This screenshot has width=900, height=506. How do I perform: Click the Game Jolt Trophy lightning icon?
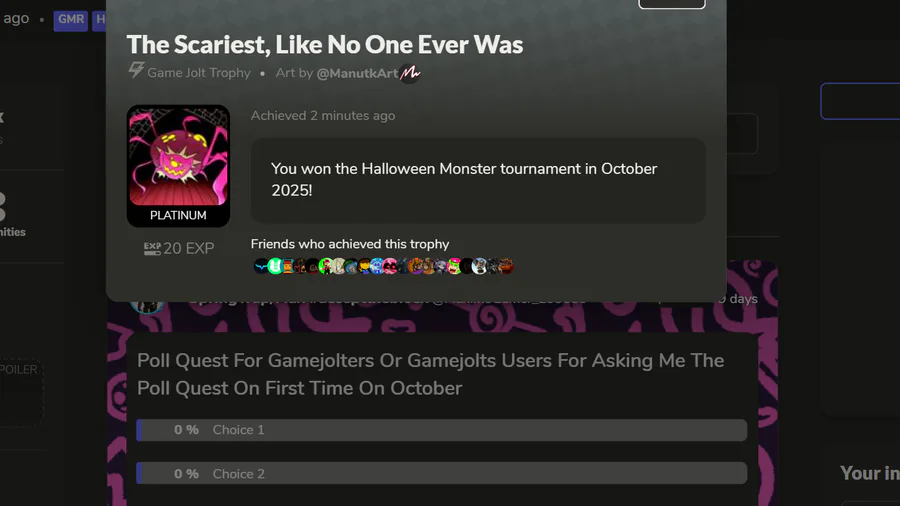click(136, 71)
